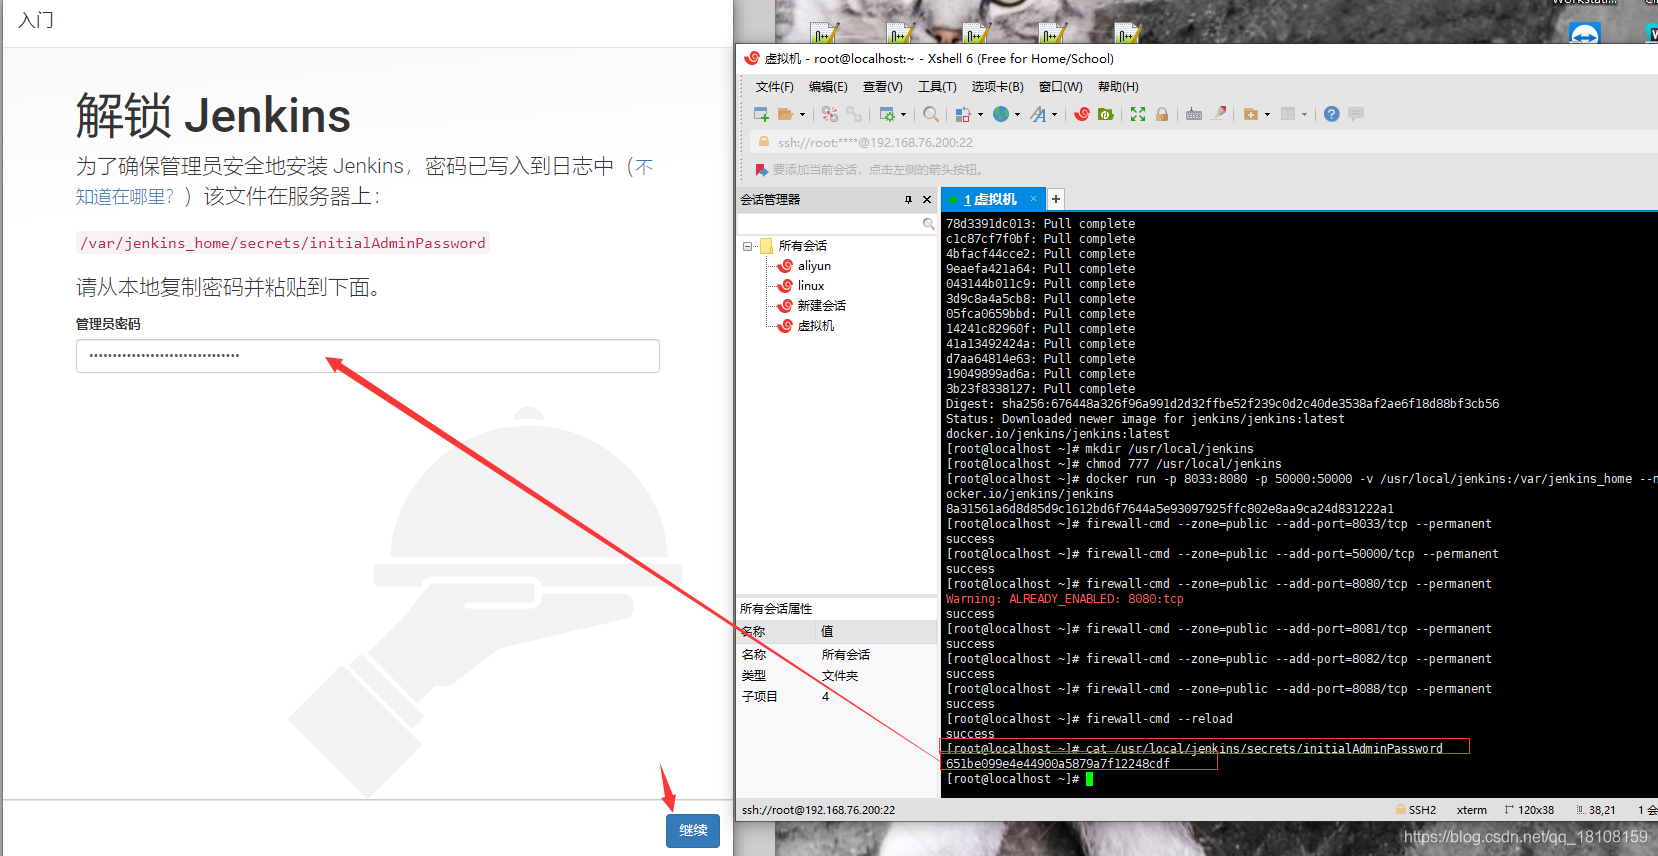The width and height of the screenshot is (1658, 856).
Task: Close the session manager panel
Action: 926,200
